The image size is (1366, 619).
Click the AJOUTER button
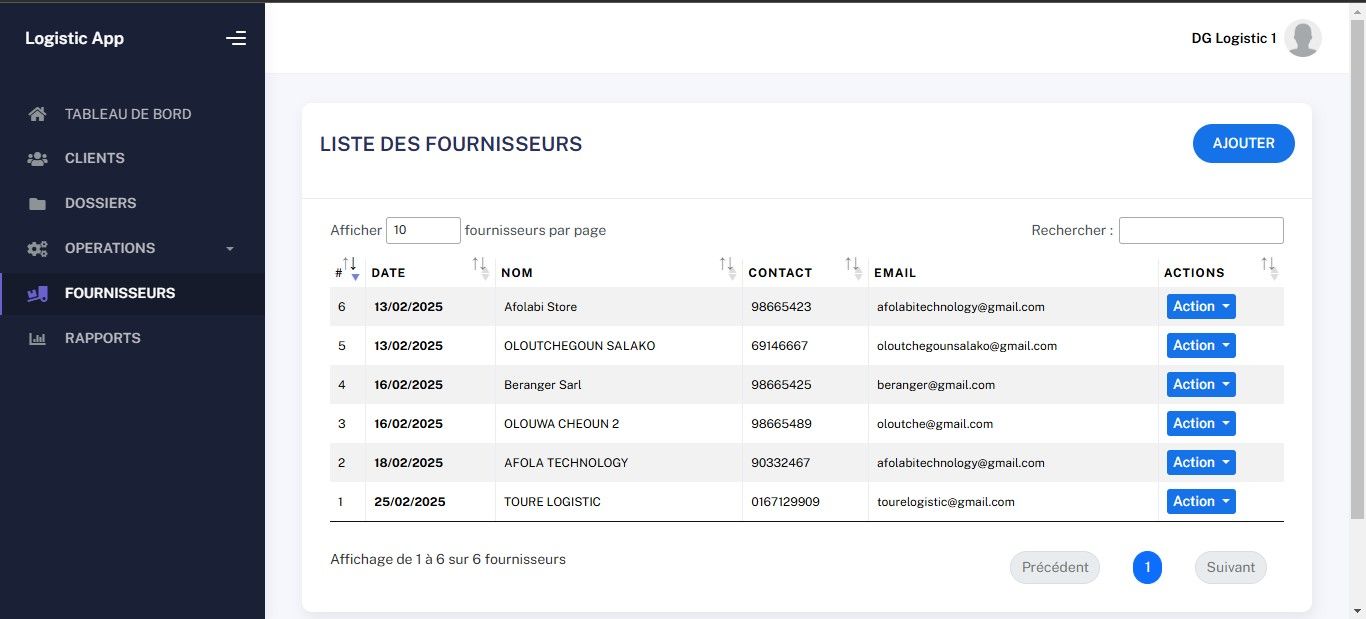coord(1243,143)
